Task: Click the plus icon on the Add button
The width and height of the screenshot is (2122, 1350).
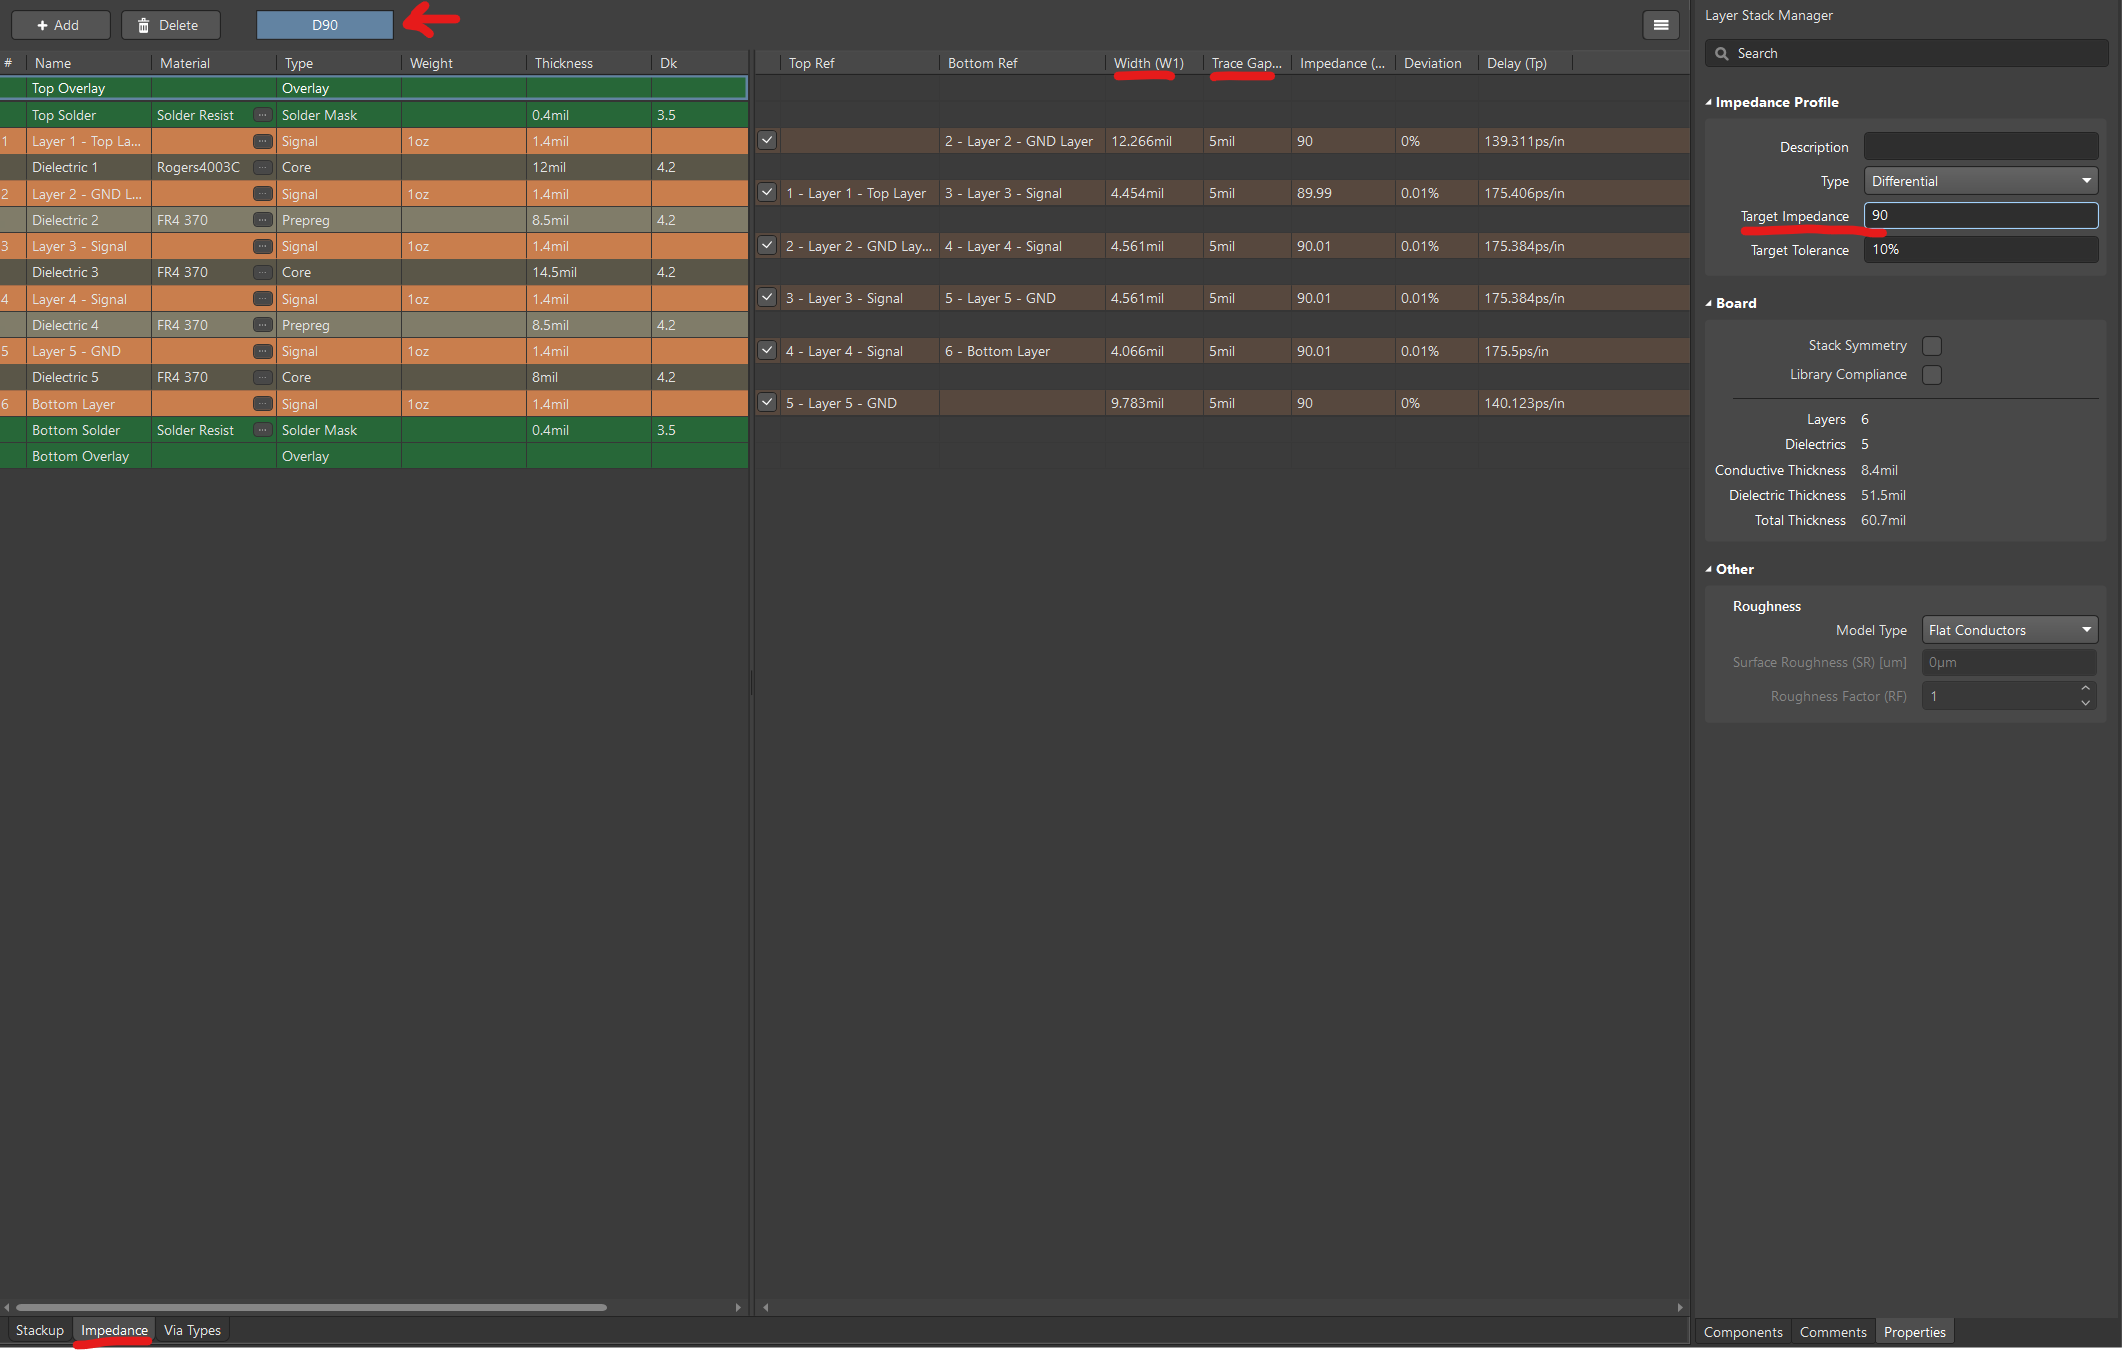Action: pos(42,25)
